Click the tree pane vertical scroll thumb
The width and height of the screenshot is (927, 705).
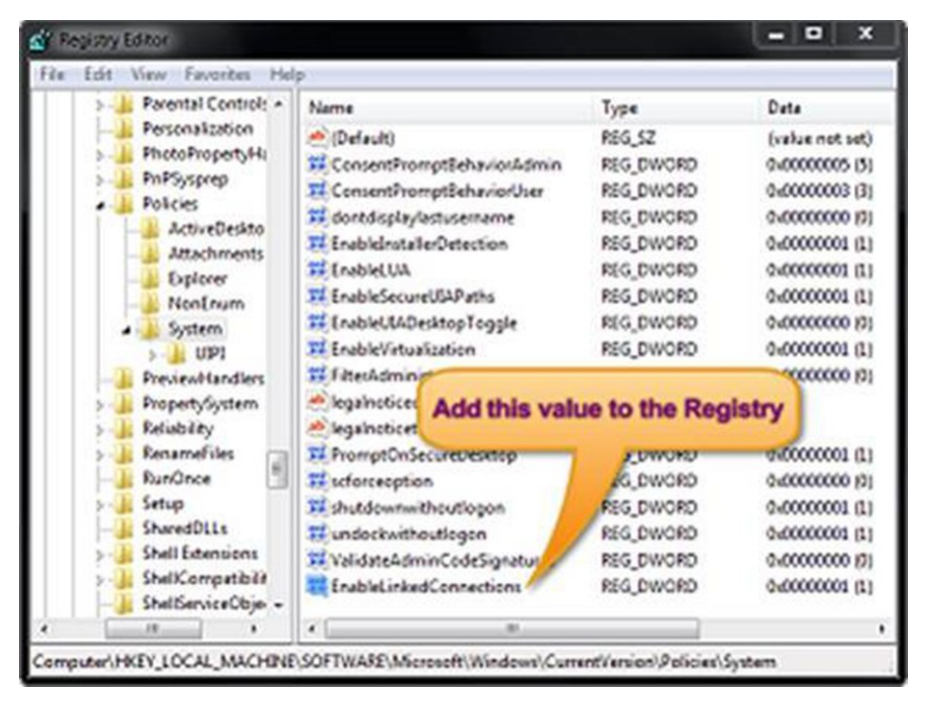[277, 470]
